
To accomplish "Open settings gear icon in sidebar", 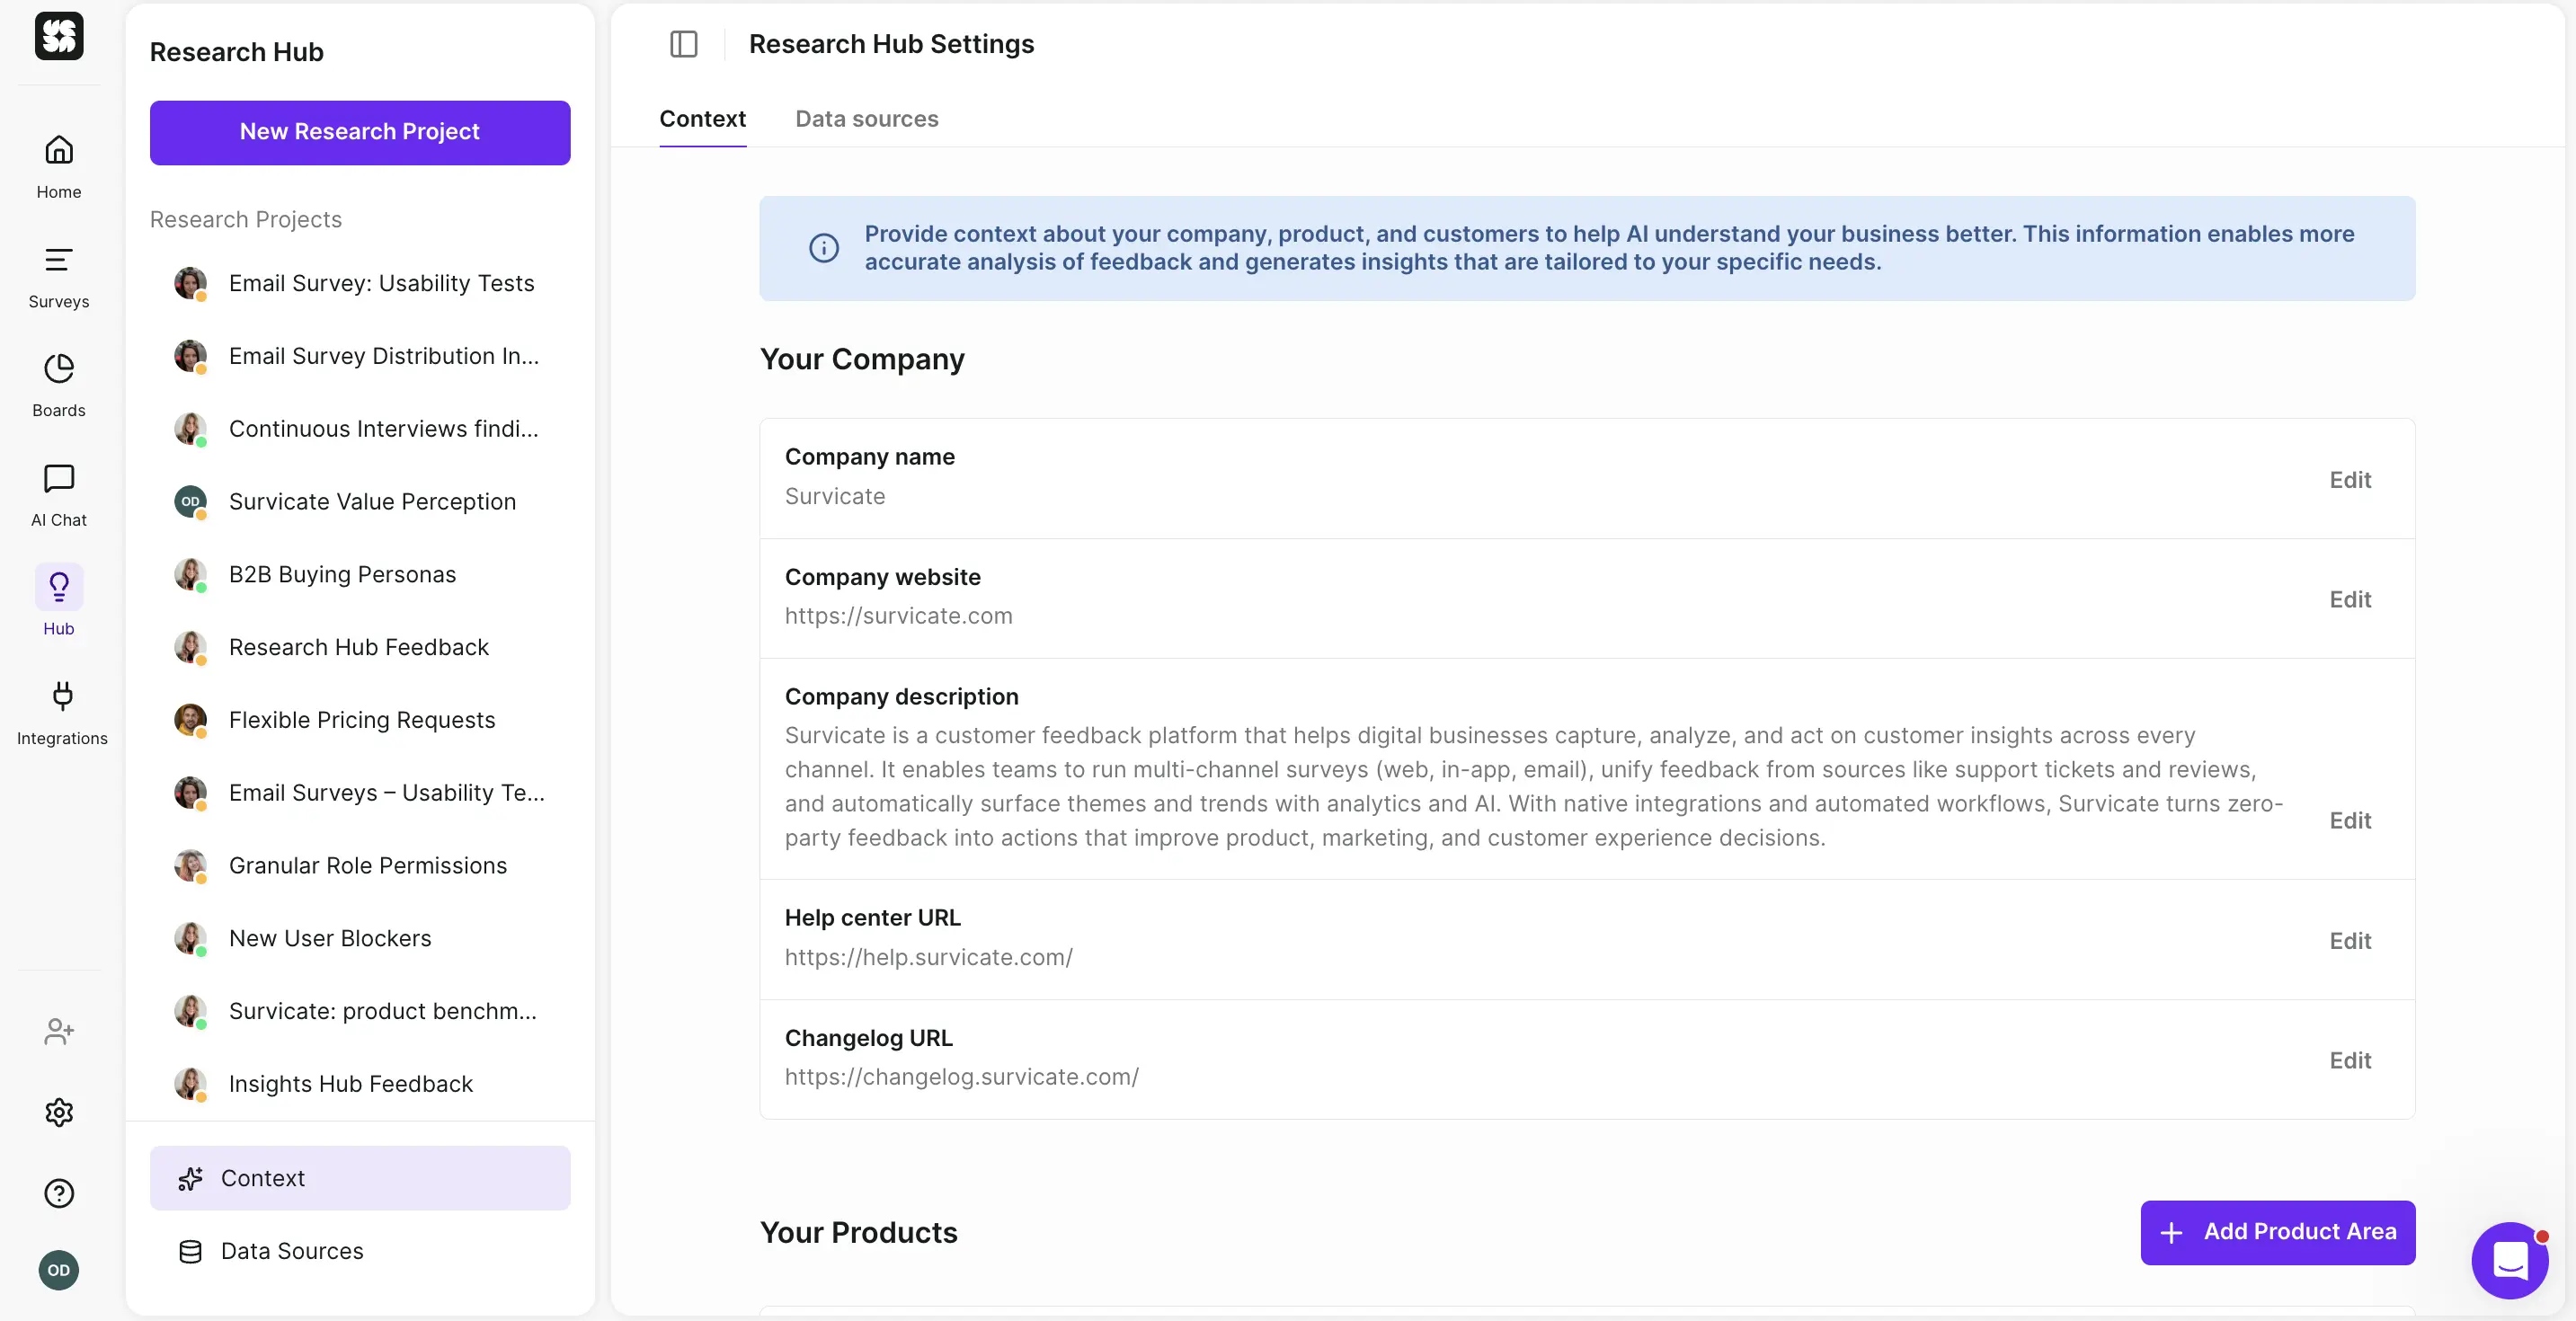I will [x=59, y=1112].
